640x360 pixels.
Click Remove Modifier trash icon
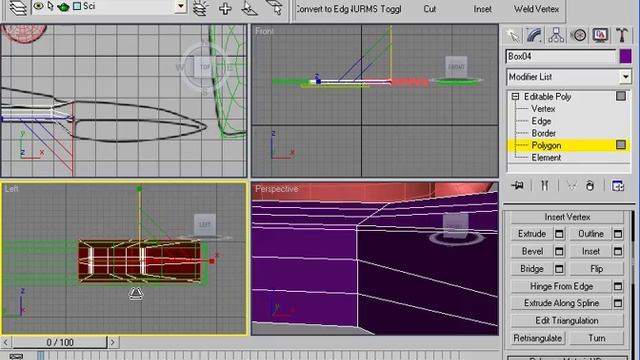pos(590,186)
